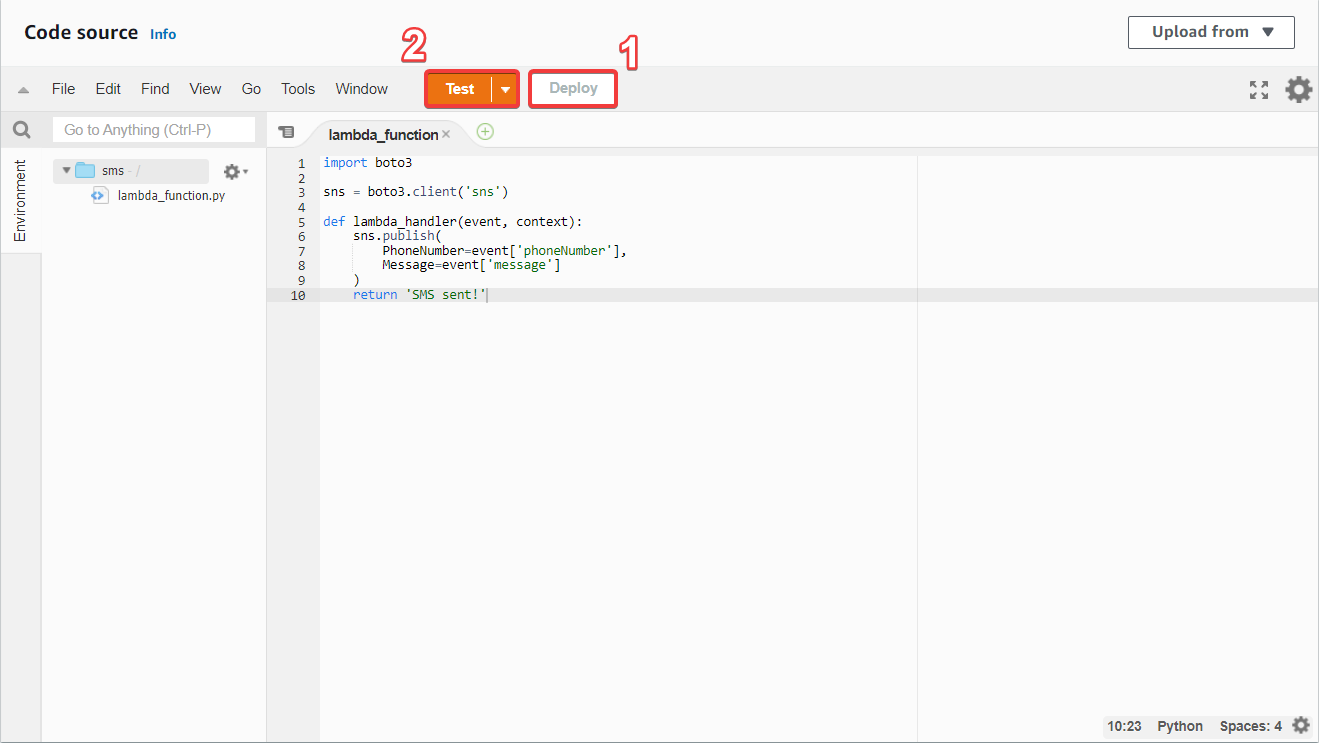
Task: Click the 10:23 cursor position indicator
Action: tap(1124, 726)
